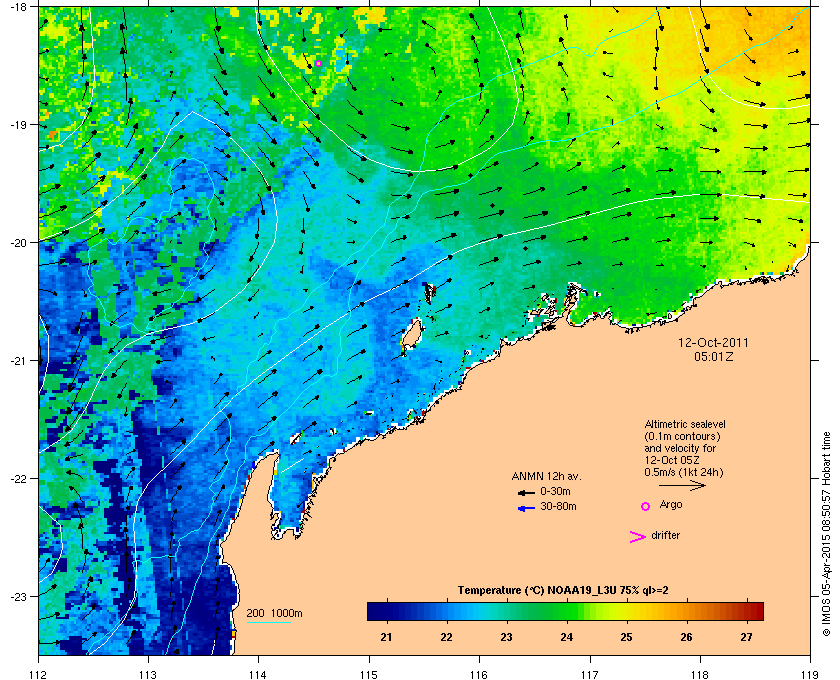Image resolution: width=840 pixels, height=680 pixels.
Task: Click colour bar tick label '24'
Action: [x=566, y=637]
